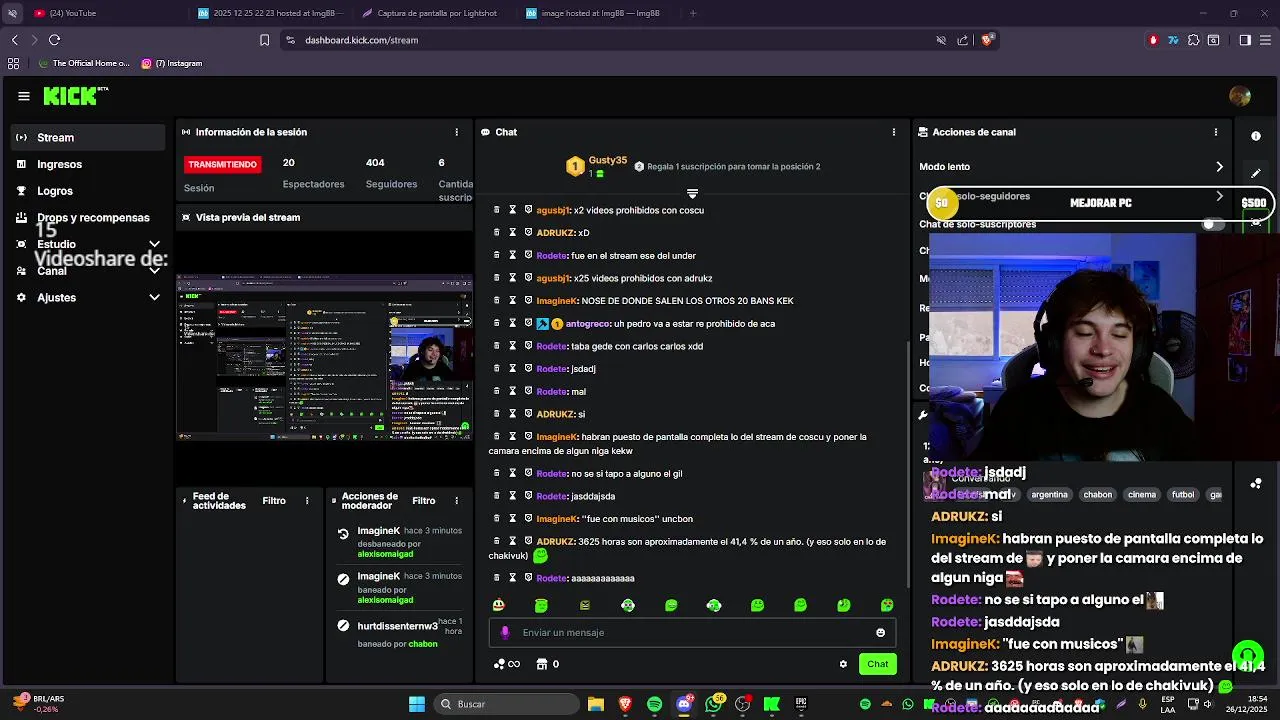Open Discord from the taskbar

(684, 704)
